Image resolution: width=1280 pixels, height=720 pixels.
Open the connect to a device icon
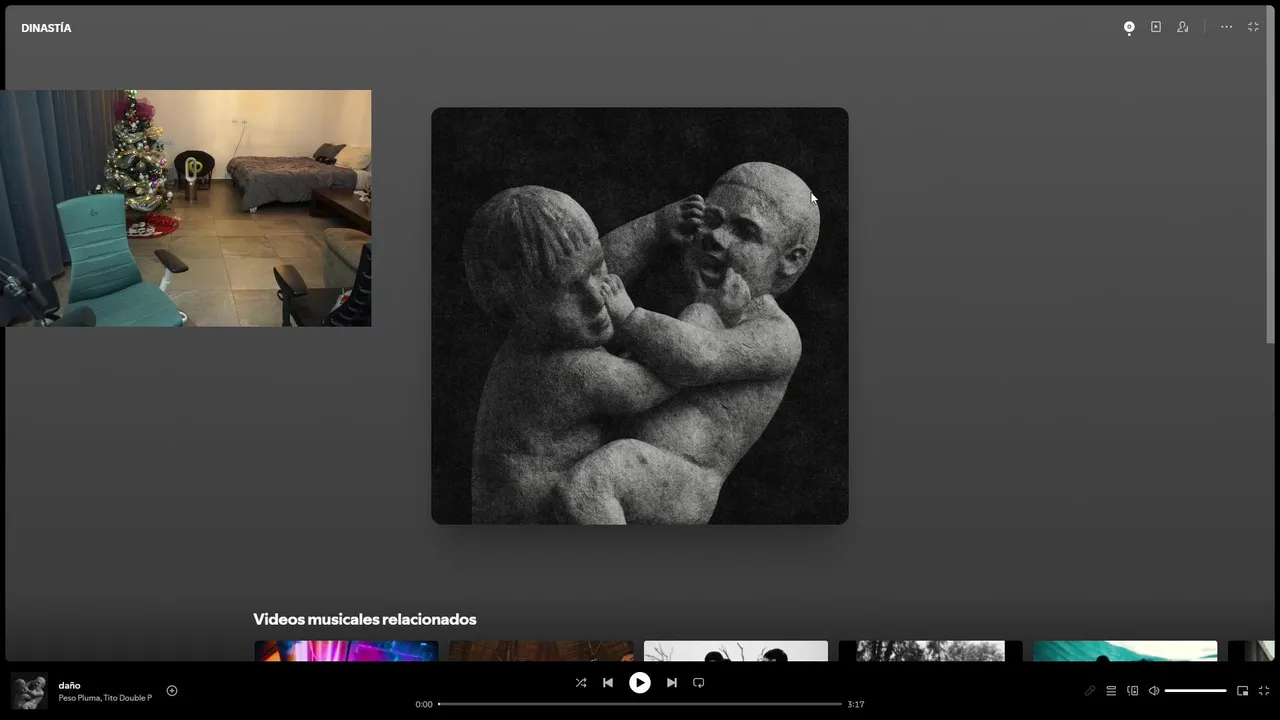click(1133, 691)
